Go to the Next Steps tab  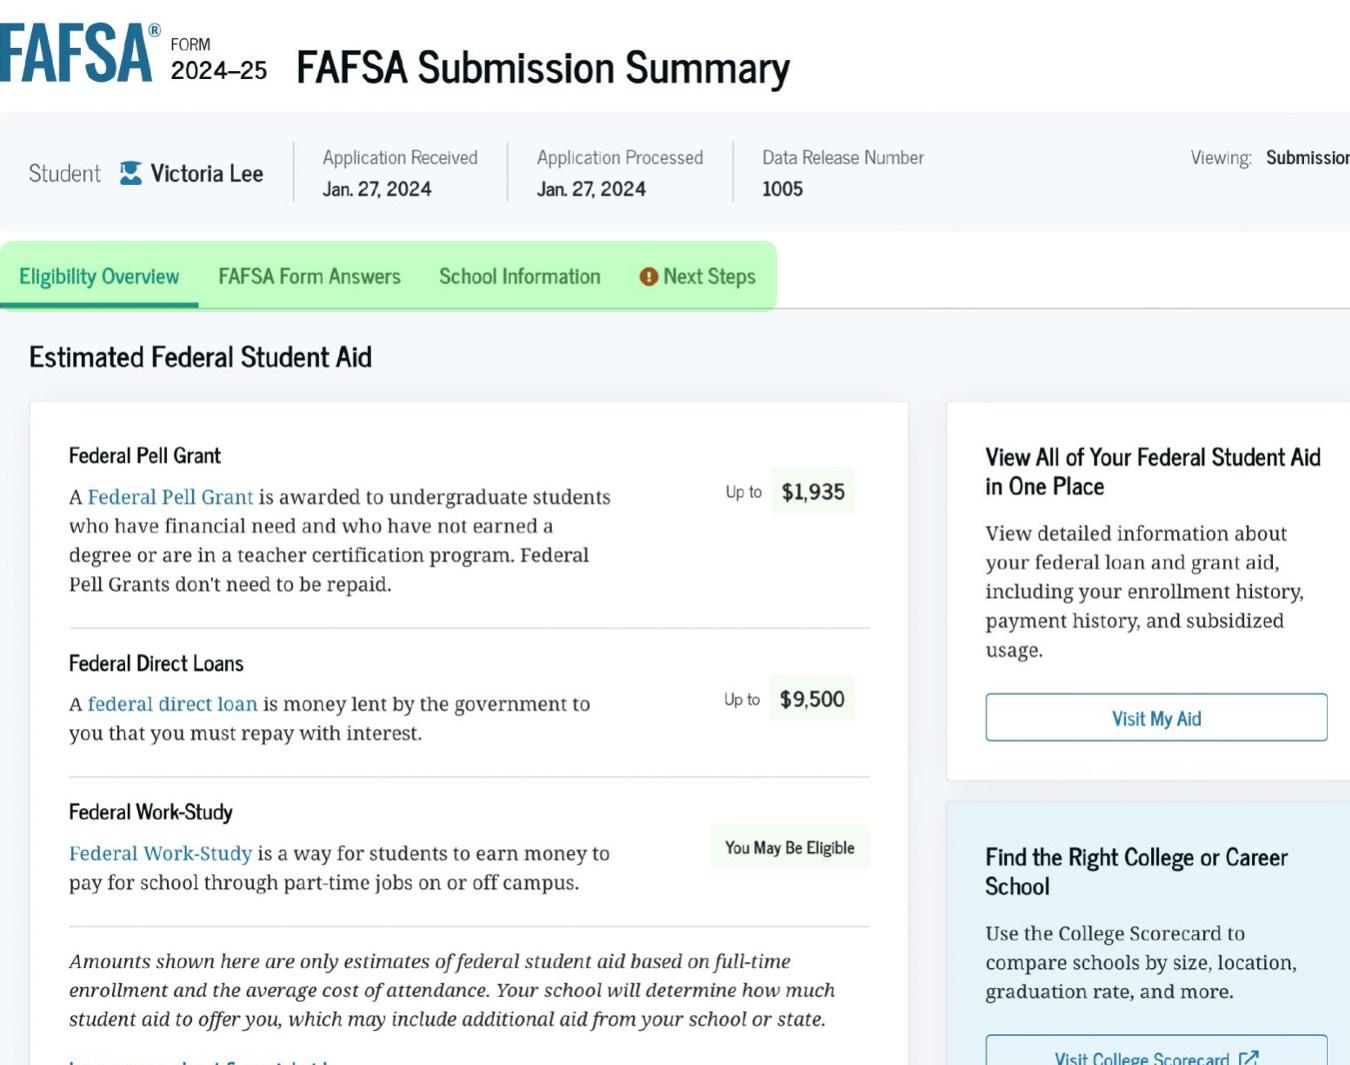pyautogui.click(x=709, y=277)
